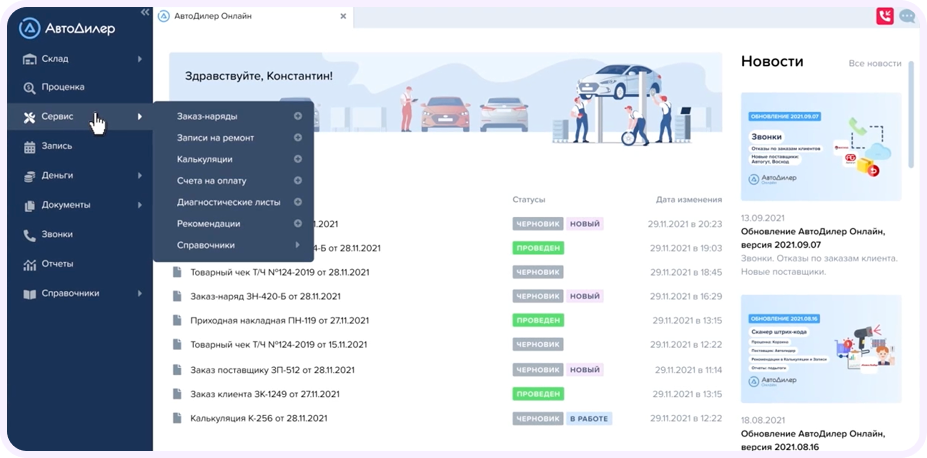Viewport: 927px width, 458px height.
Task: Click the Деньги coins icon
Action: [x=30, y=176]
